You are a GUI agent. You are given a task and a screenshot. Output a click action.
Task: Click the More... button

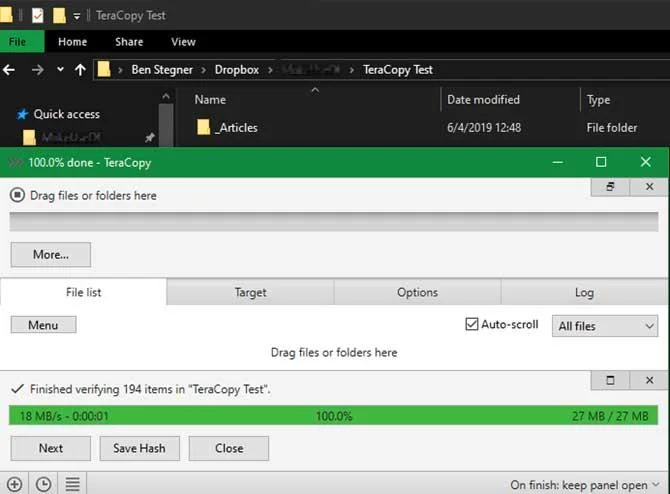51,255
